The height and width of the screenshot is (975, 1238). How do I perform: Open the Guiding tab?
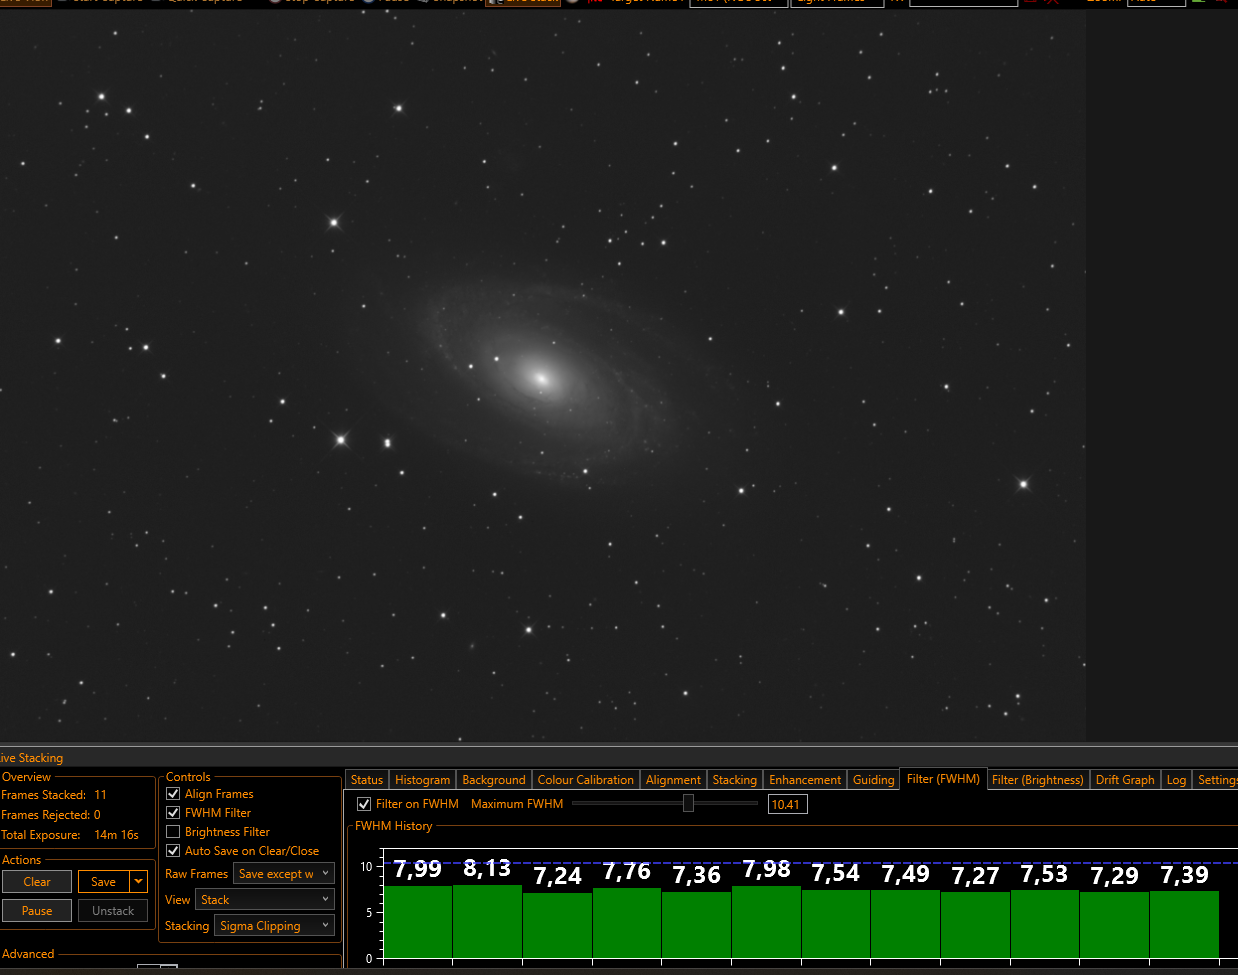click(874, 780)
